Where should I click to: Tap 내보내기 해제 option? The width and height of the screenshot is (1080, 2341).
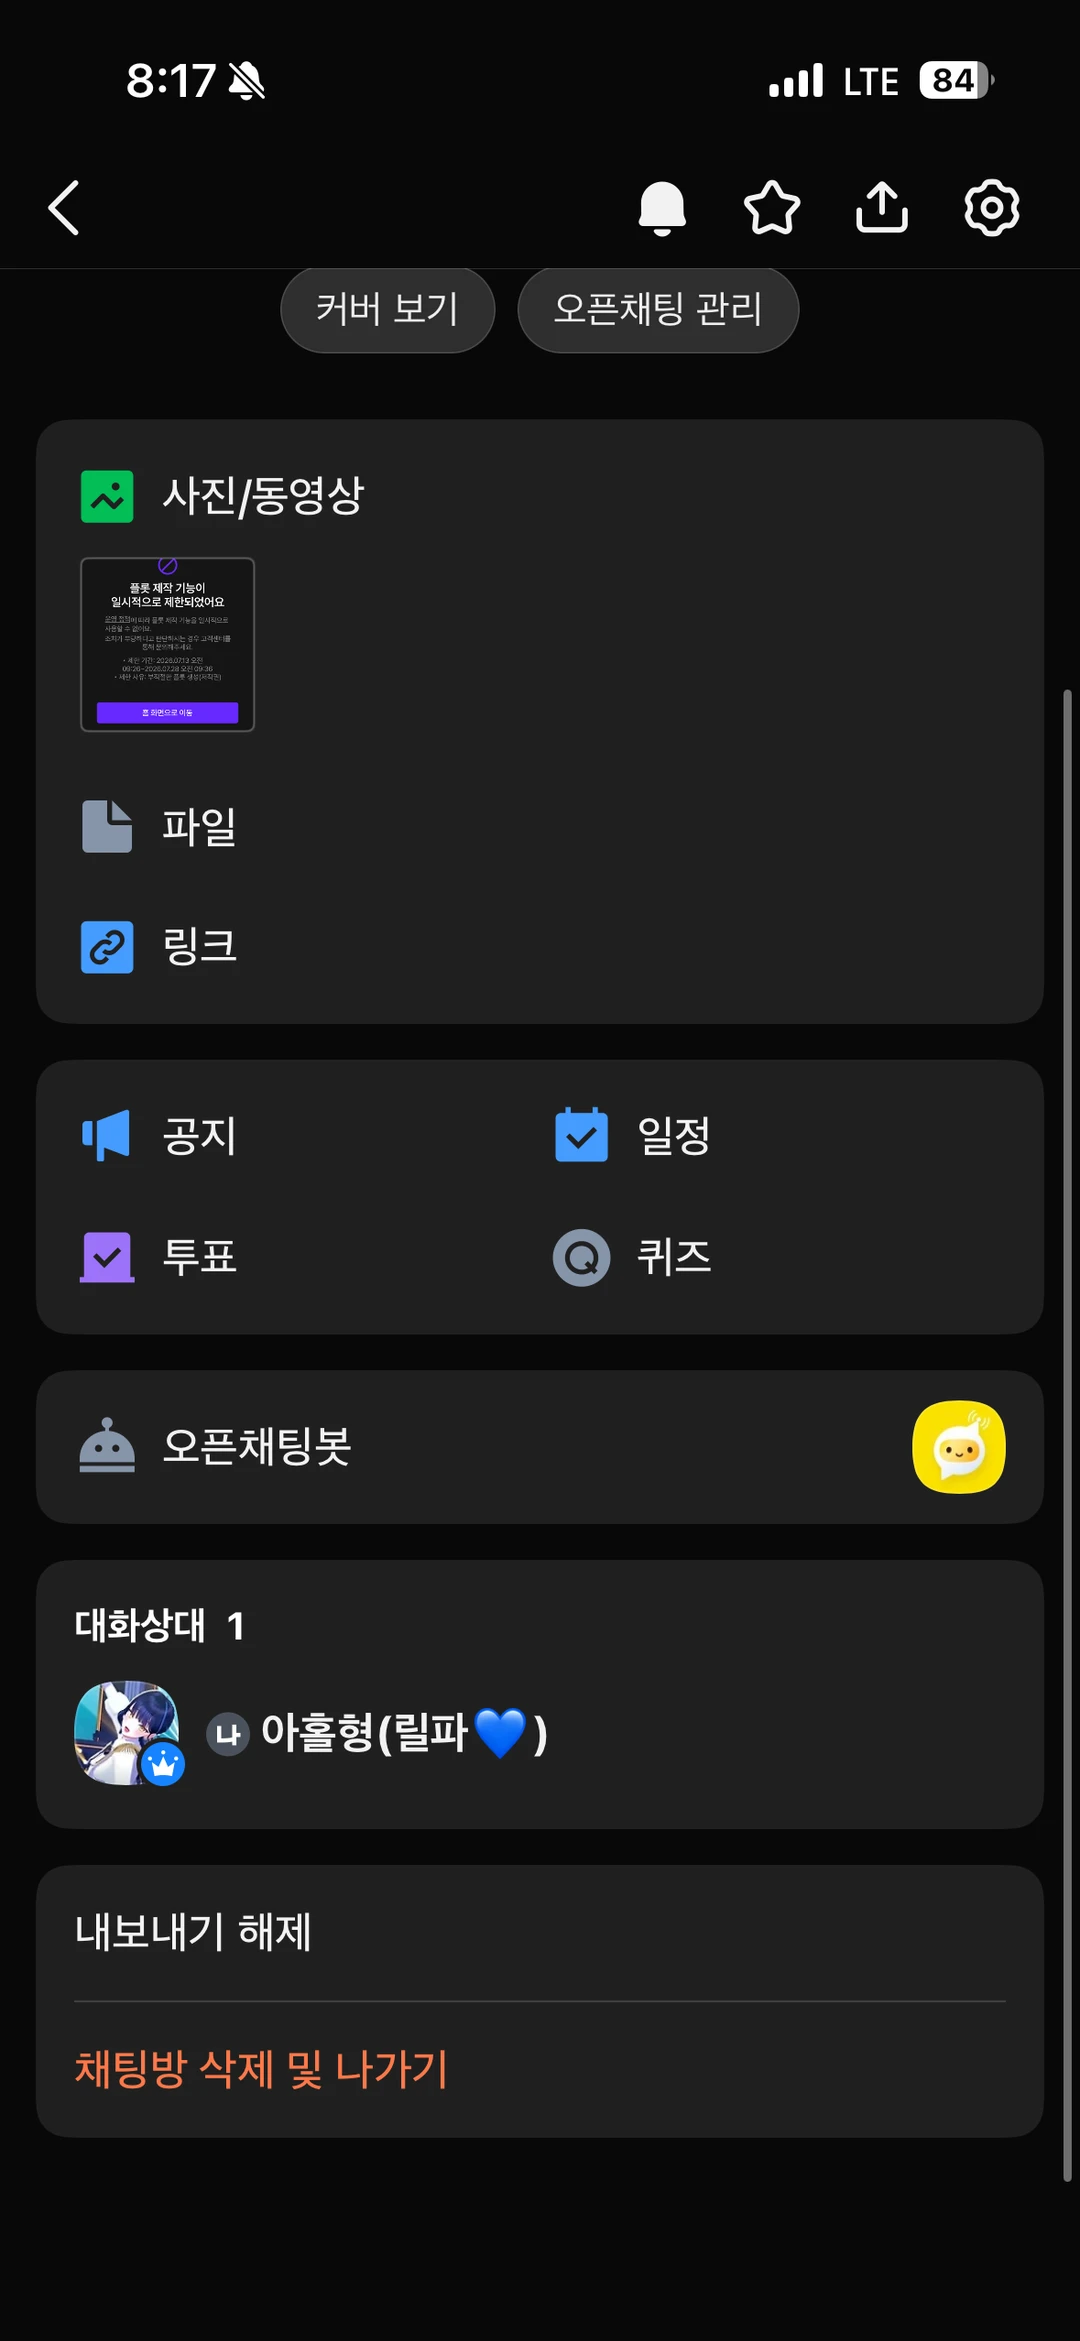[193, 1932]
